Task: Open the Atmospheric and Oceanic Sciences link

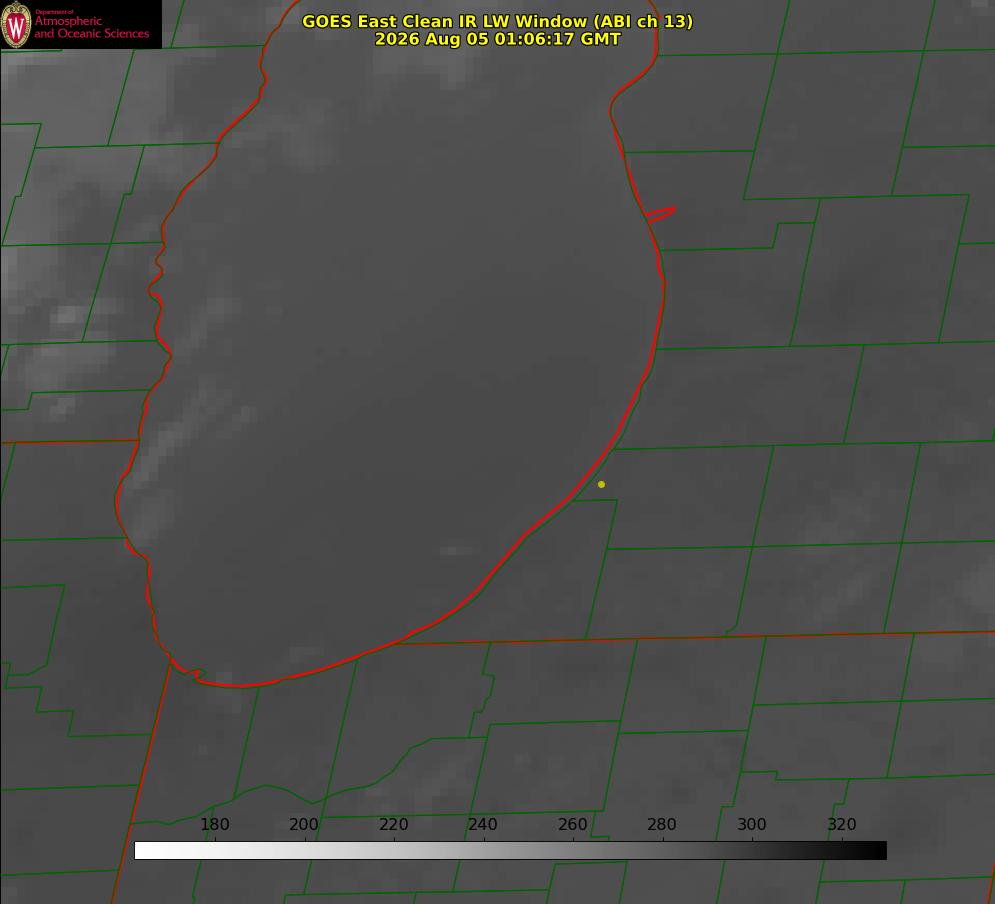Action: pyautogui.click(x=91, y=27)
